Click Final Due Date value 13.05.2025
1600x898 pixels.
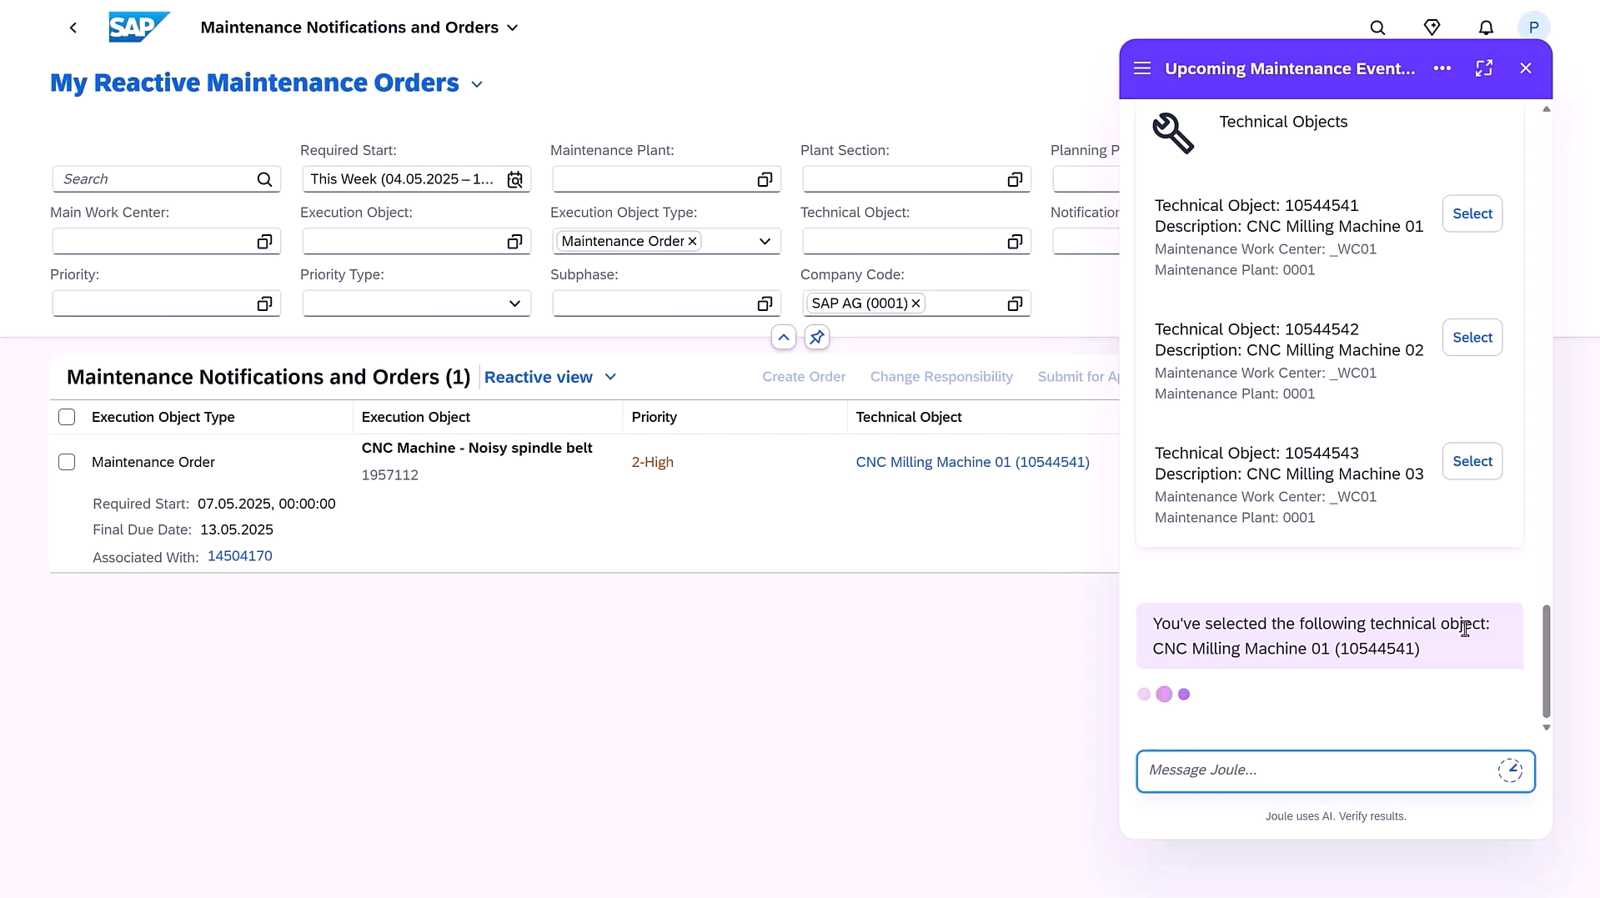(236, 530)
